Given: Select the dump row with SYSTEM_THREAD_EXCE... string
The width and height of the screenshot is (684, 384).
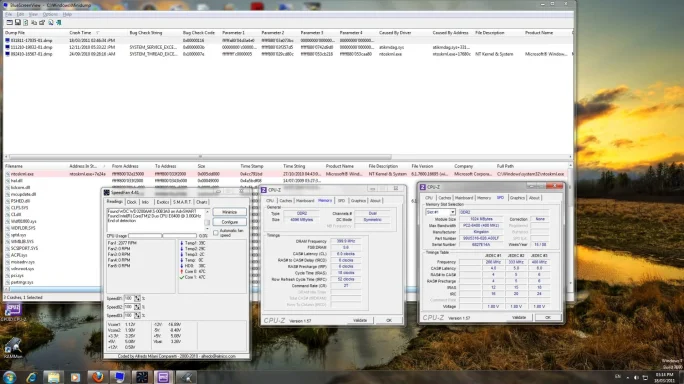Looking at the screenshot, I should [x=288, y=54].
